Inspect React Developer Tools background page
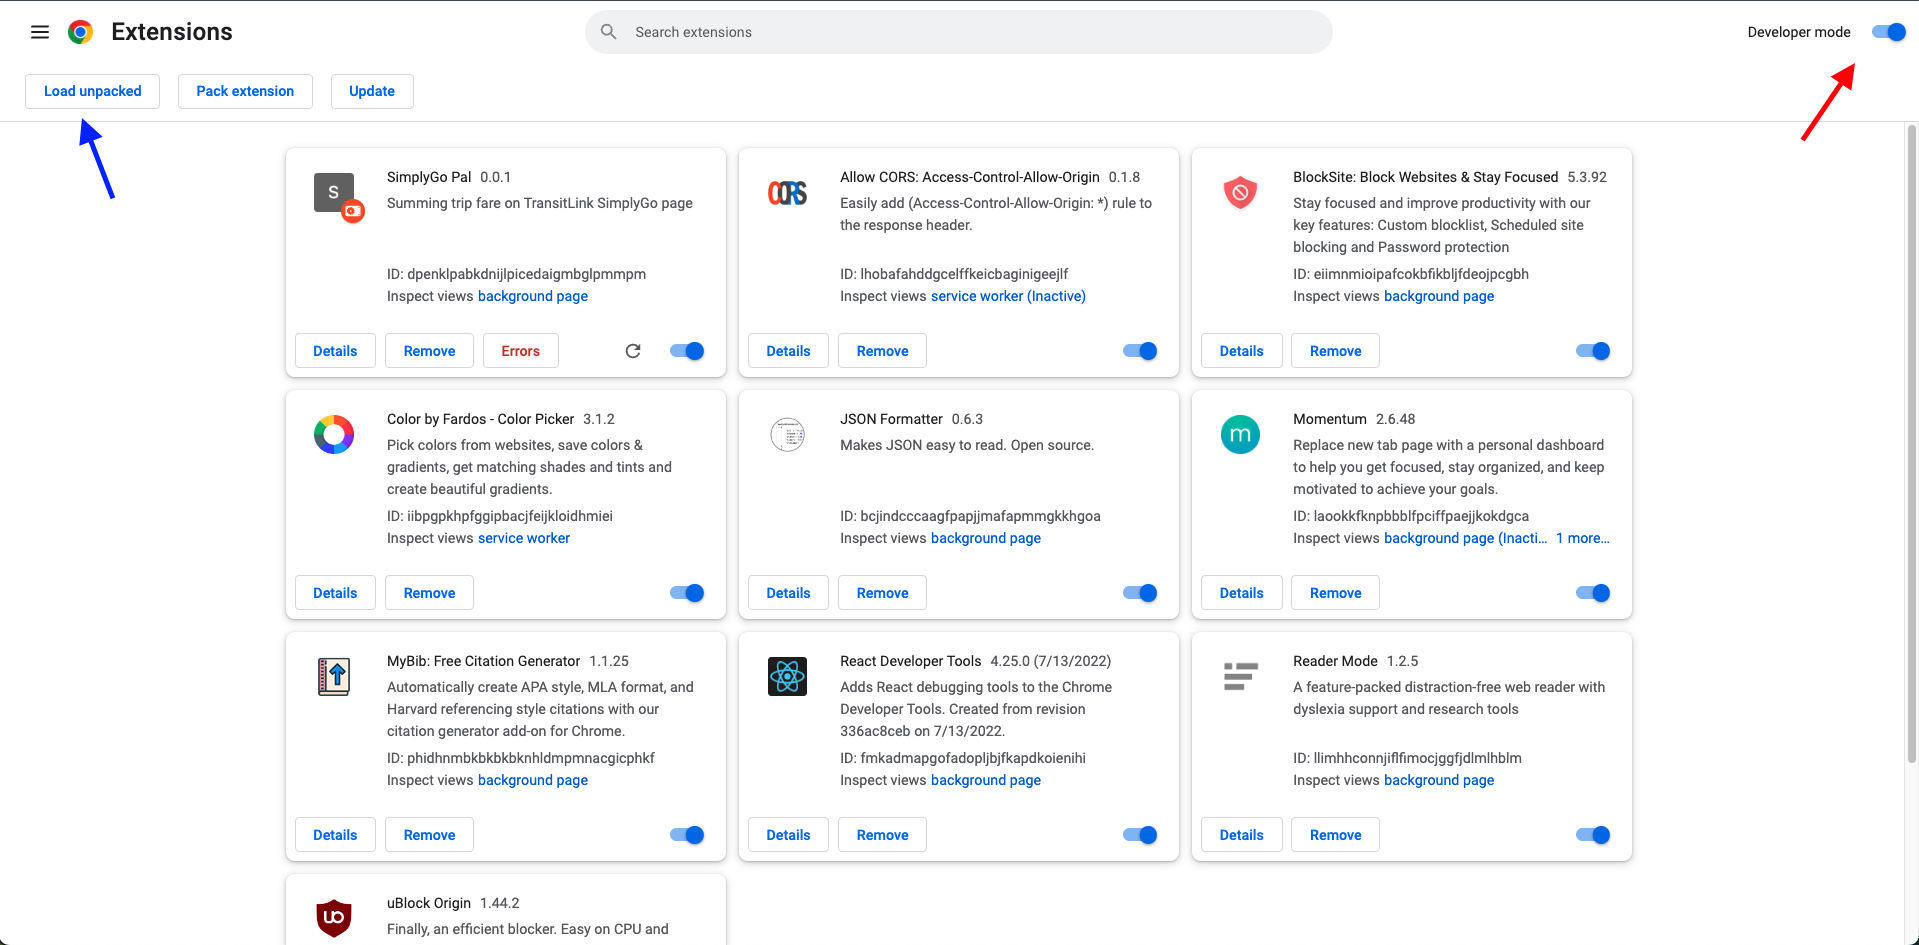Image resolution: width=1919 pixels, height=945 pixels. pyautogui.click(x=986, y=780)
